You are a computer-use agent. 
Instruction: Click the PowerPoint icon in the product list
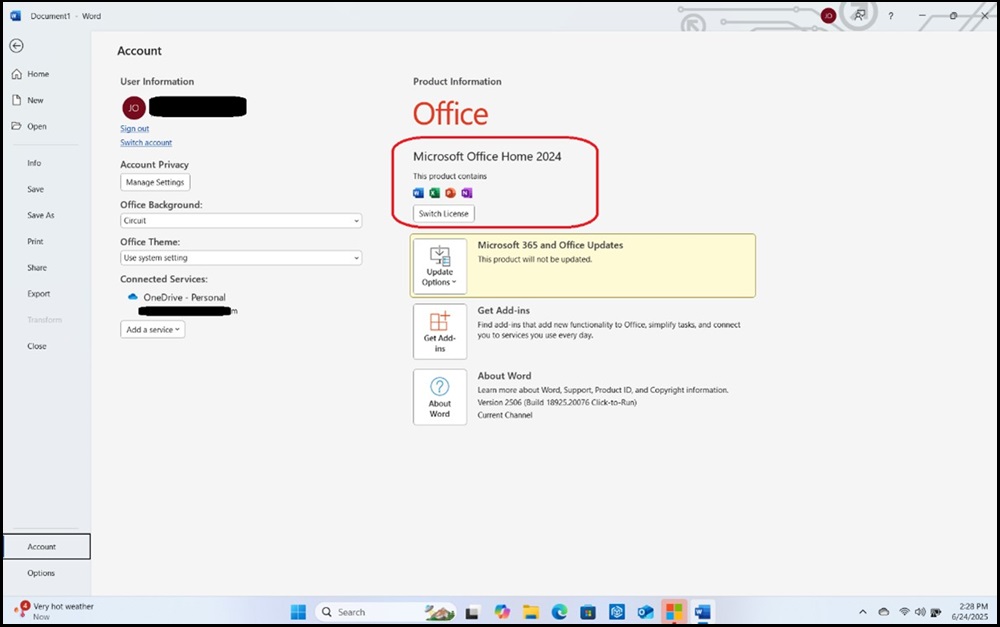tap(450, 193)
